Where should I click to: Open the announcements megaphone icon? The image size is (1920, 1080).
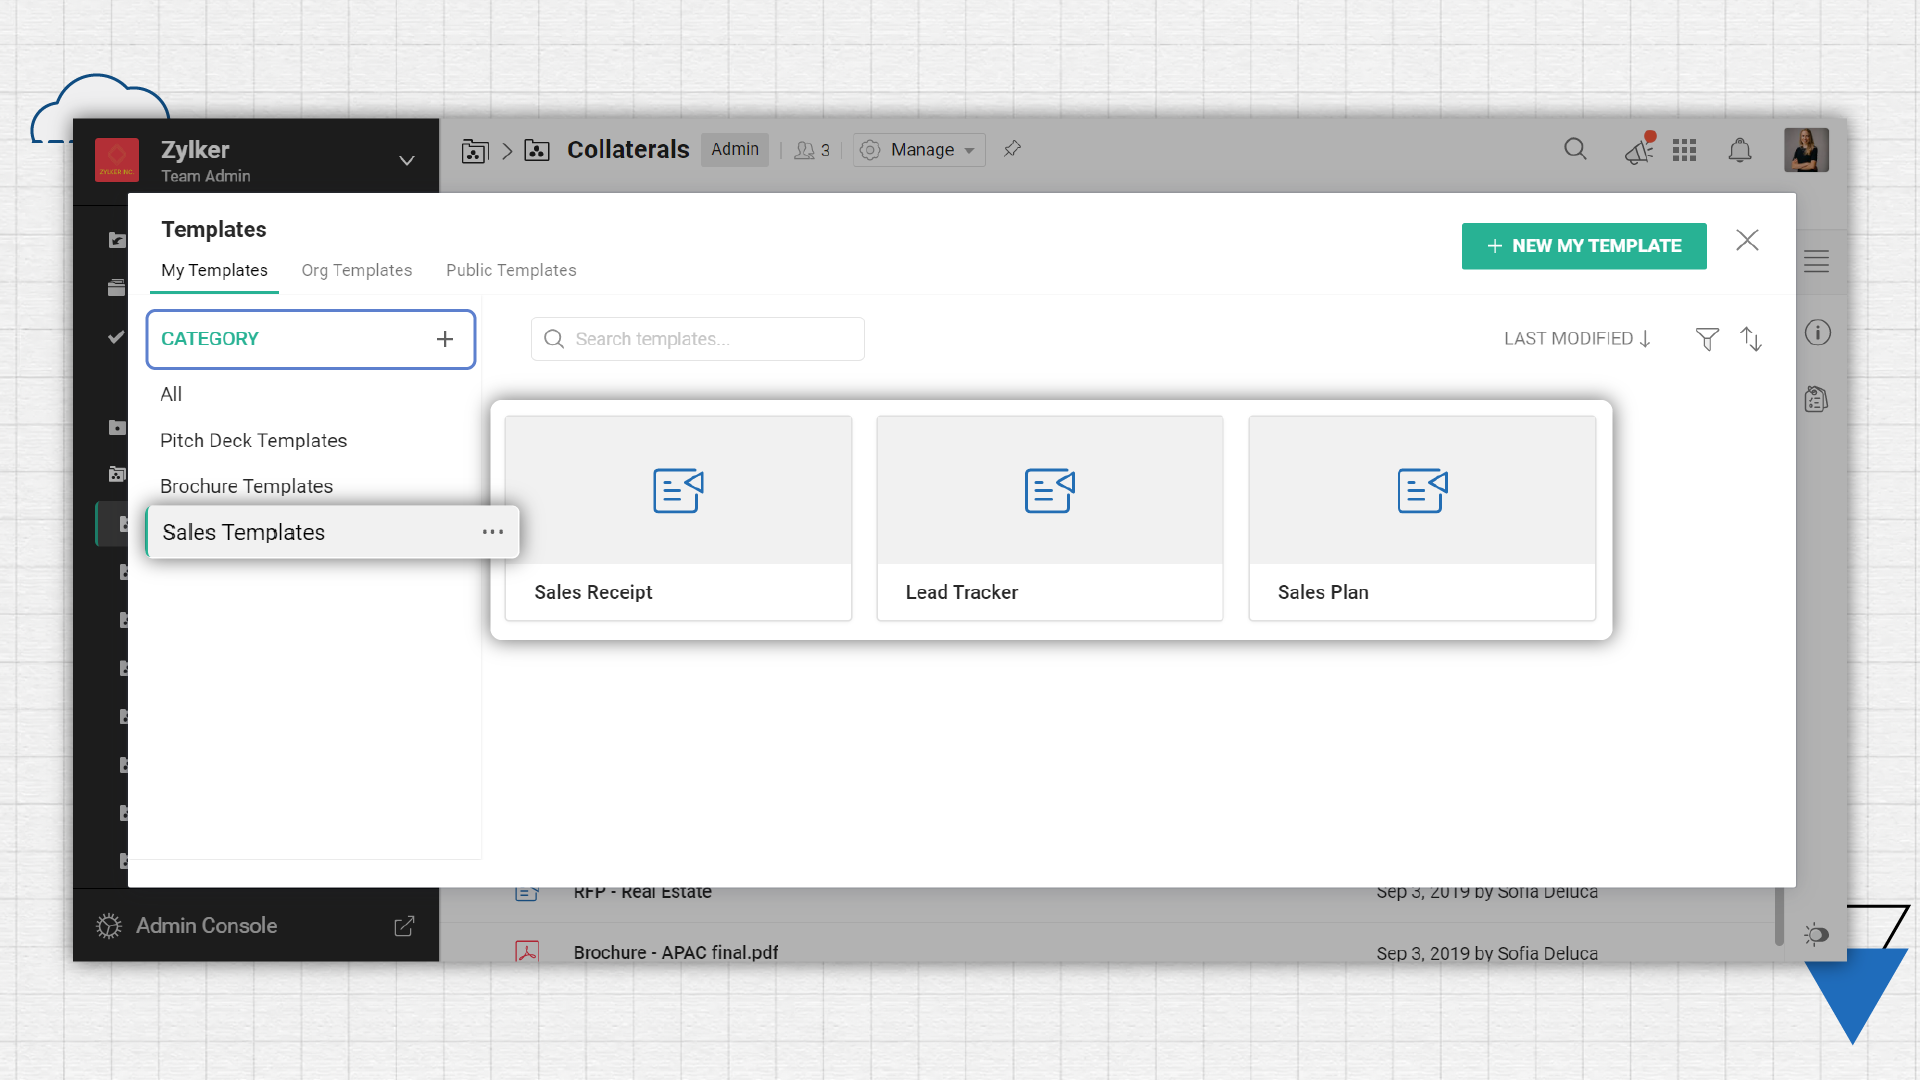coord(1638,151)
